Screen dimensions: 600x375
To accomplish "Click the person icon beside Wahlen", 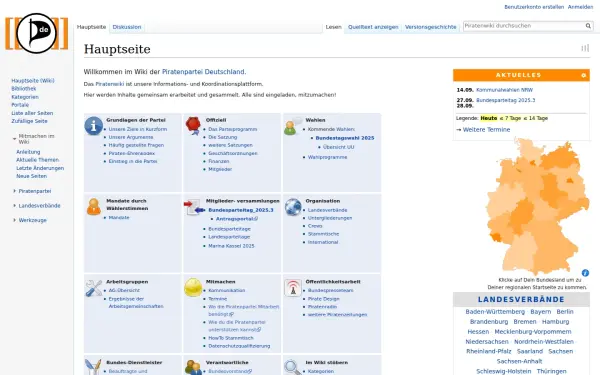I will click(292, 126).
